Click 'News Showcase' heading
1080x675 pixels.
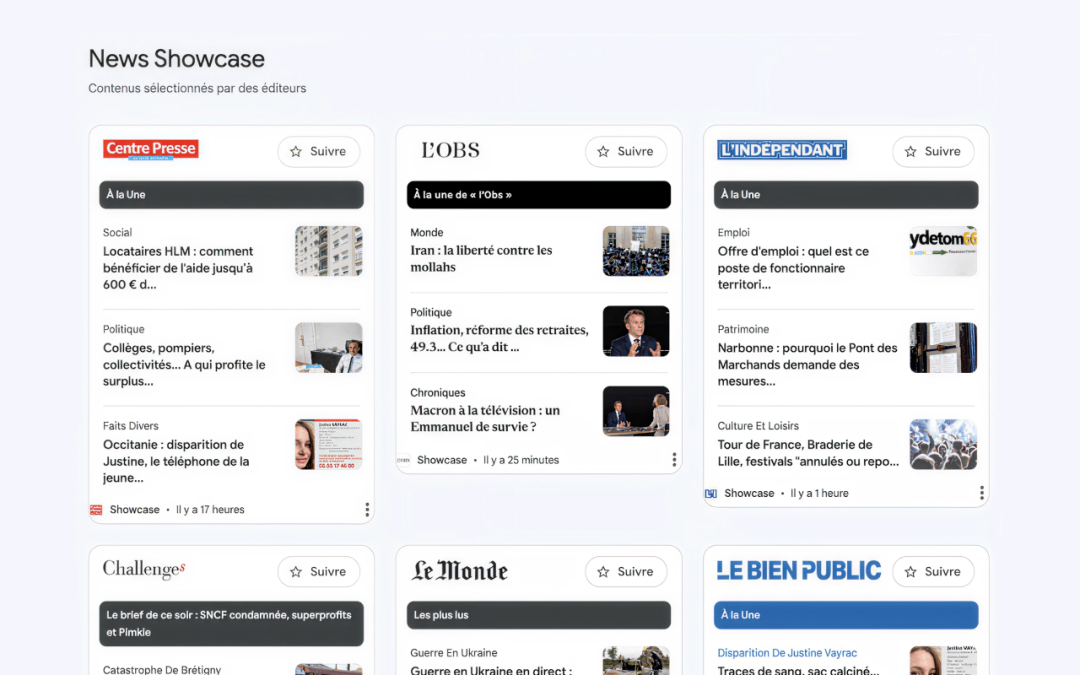[x=176, y=59]
